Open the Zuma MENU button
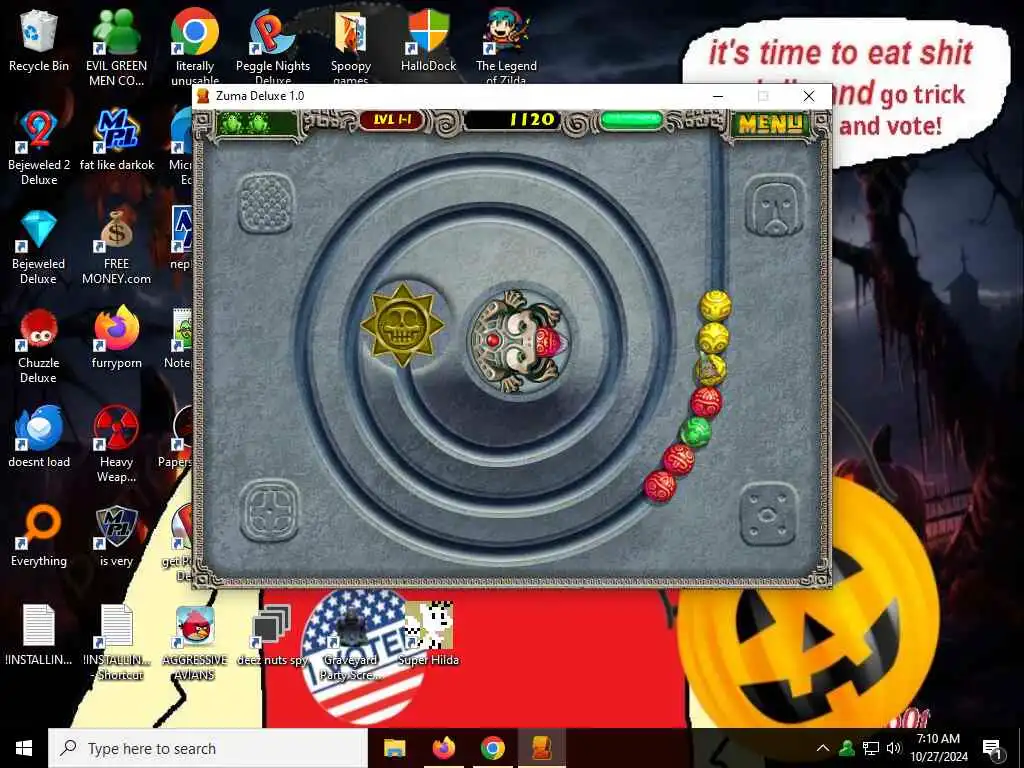The image size is (1024, 768). [769, 123]
